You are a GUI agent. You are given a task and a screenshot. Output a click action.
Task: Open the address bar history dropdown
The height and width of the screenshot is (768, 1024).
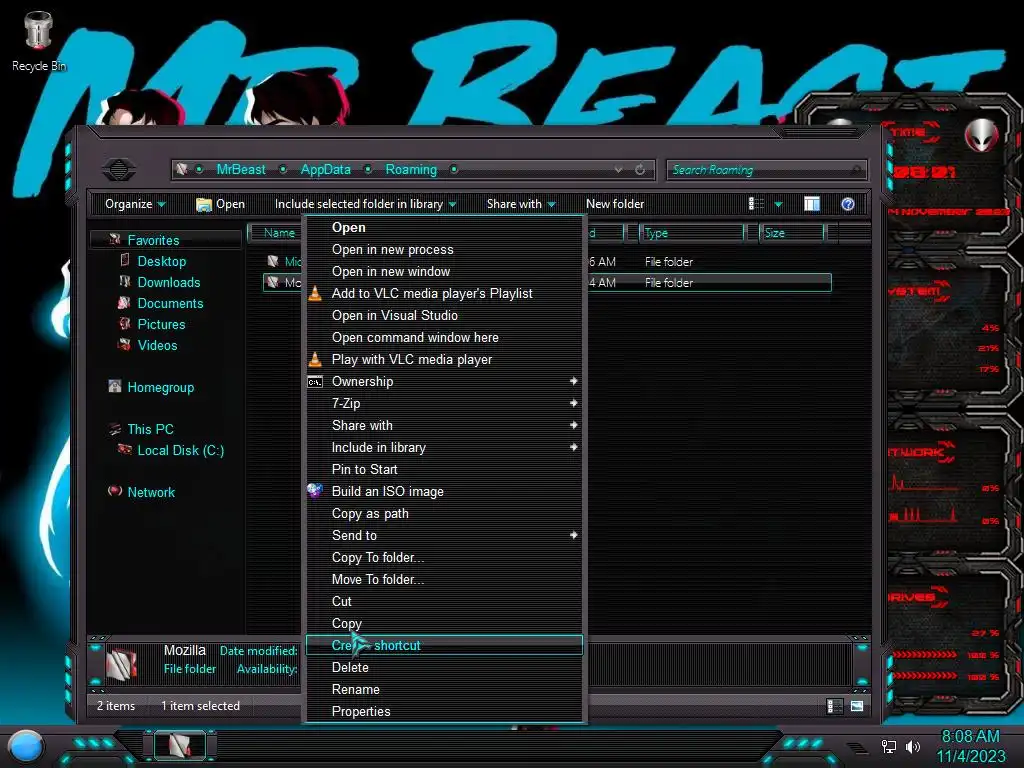click(x=618, y=170)
